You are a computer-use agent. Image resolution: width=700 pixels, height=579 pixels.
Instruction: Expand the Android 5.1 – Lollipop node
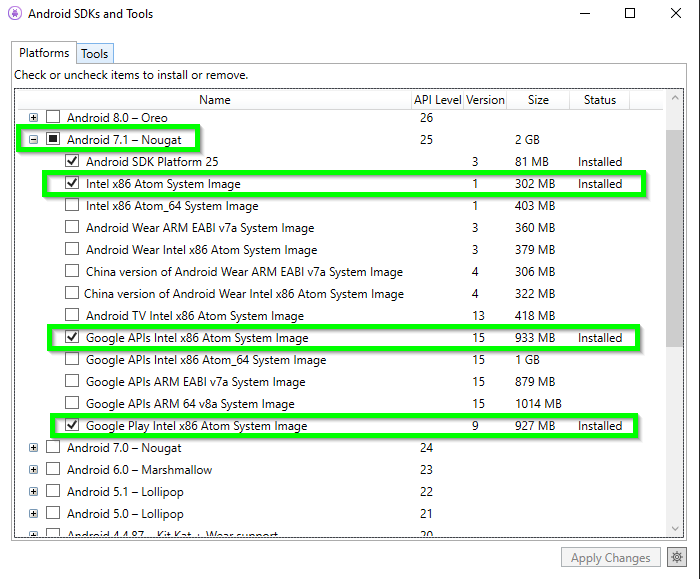point(33,492)
